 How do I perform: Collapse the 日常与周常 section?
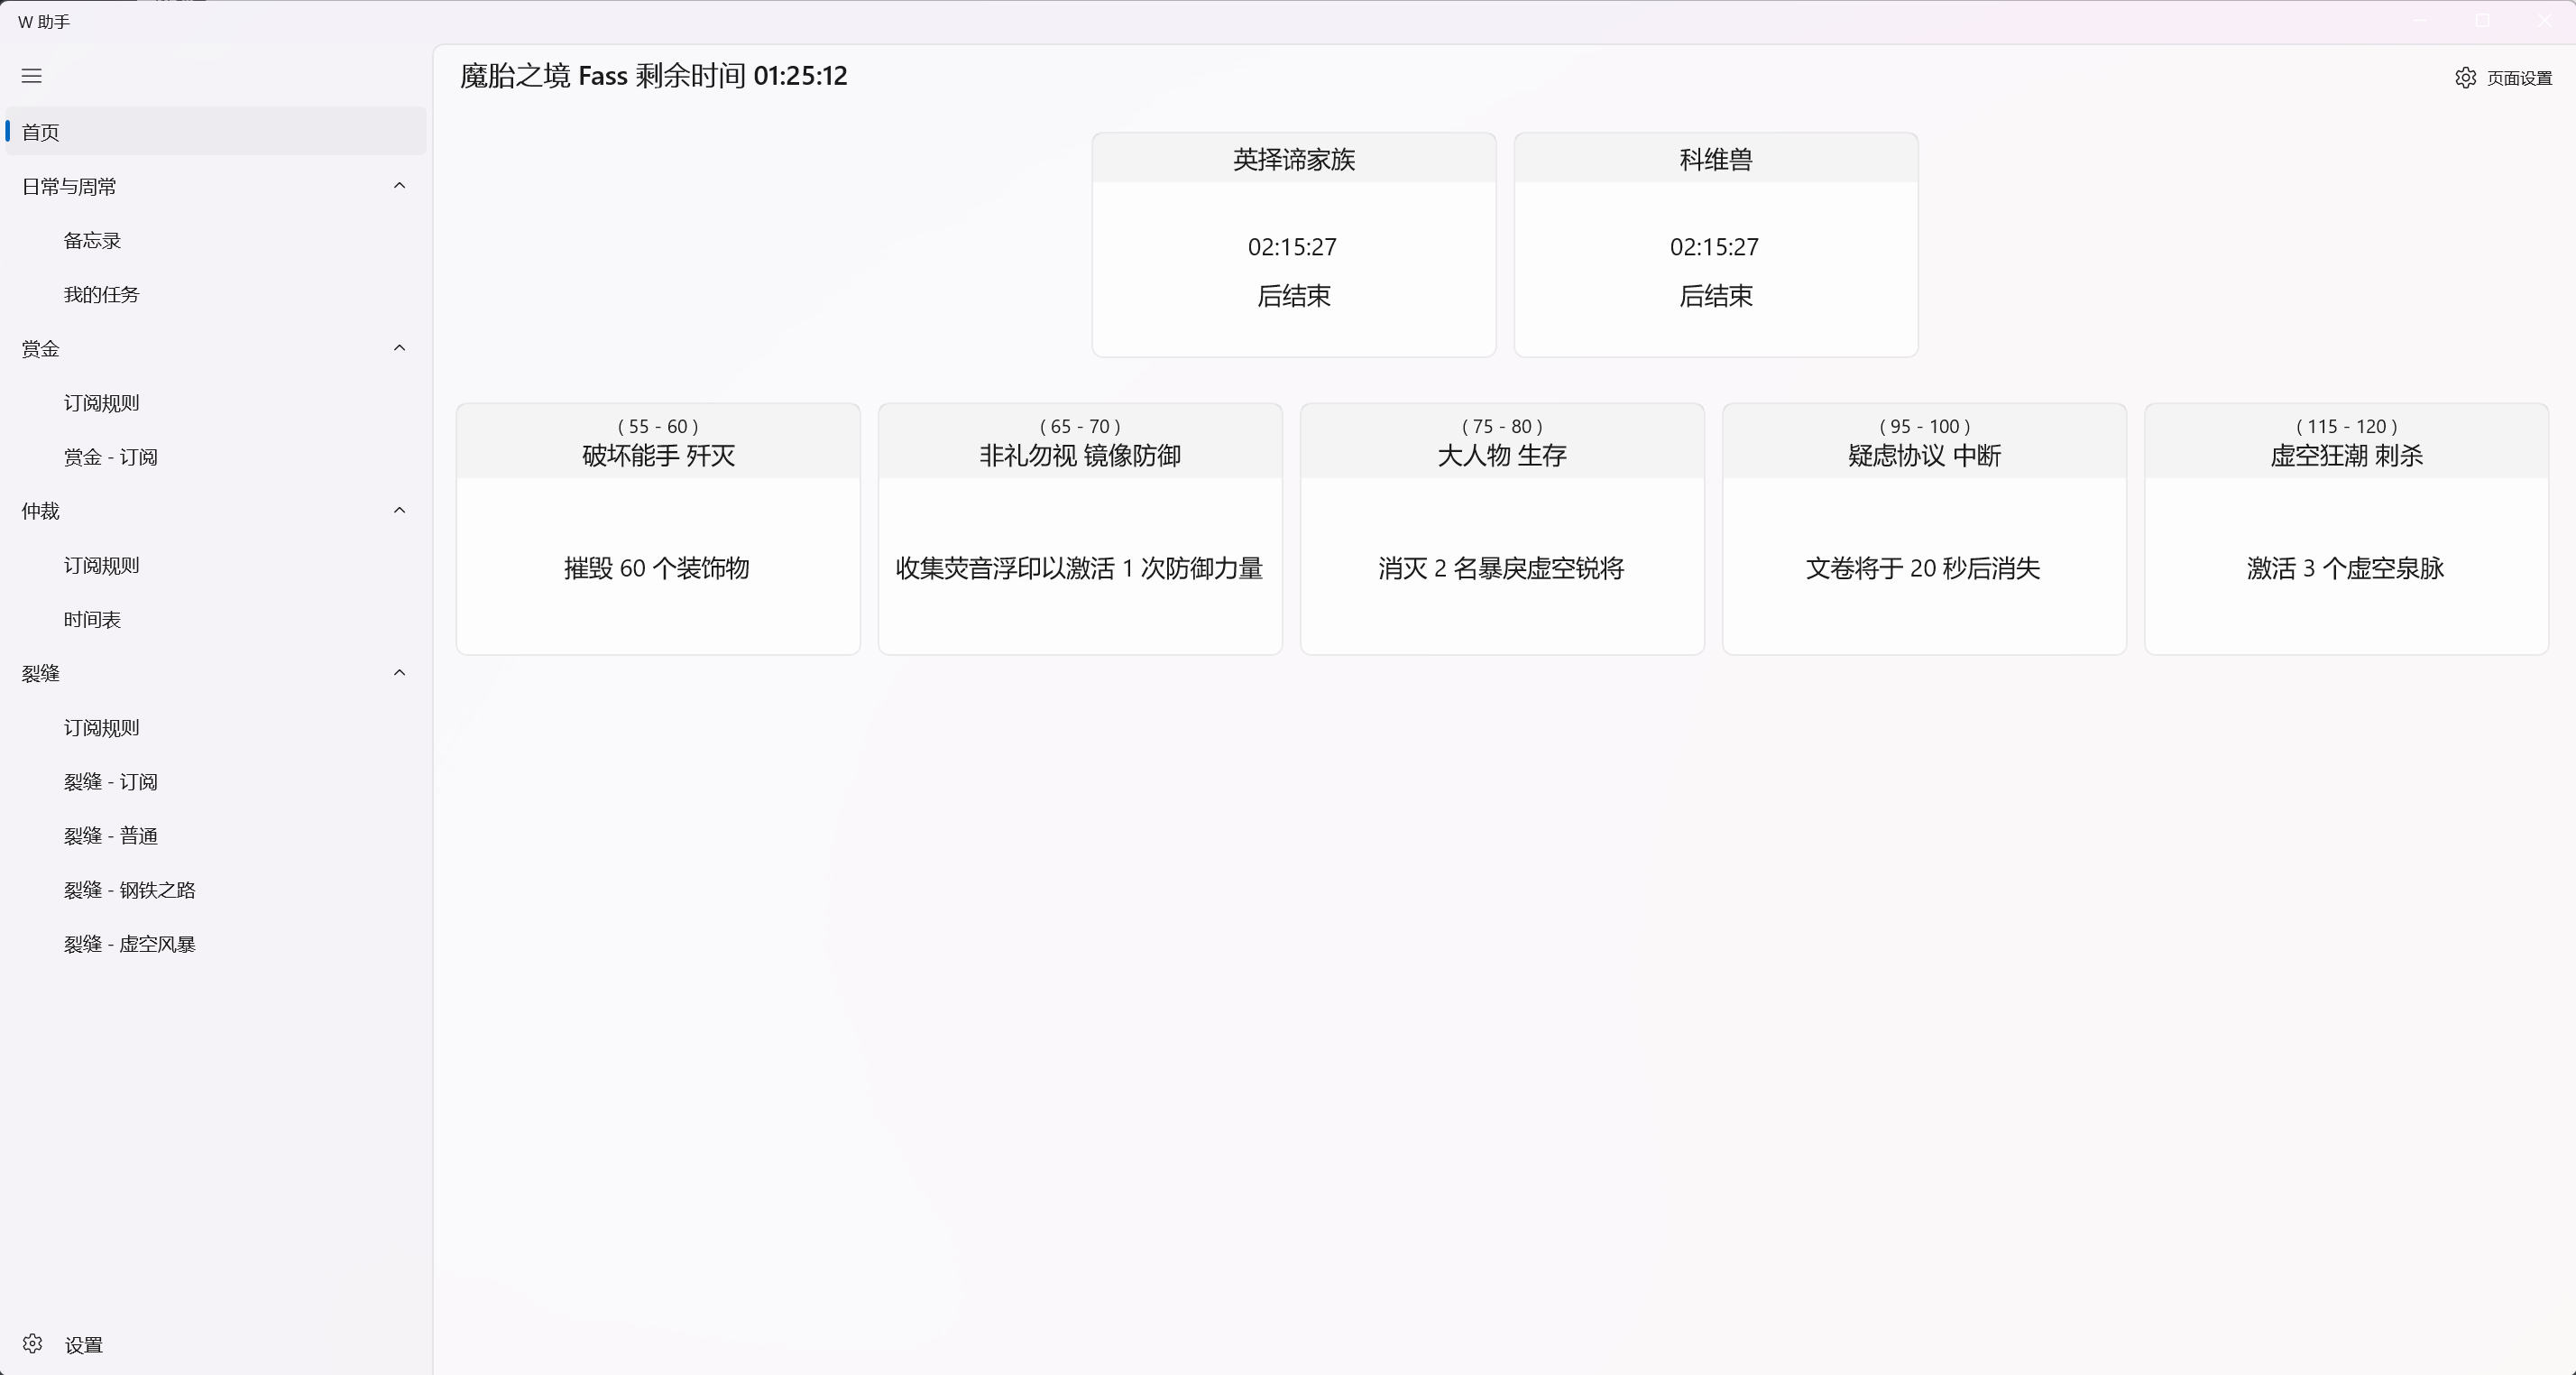coord(399,185)
